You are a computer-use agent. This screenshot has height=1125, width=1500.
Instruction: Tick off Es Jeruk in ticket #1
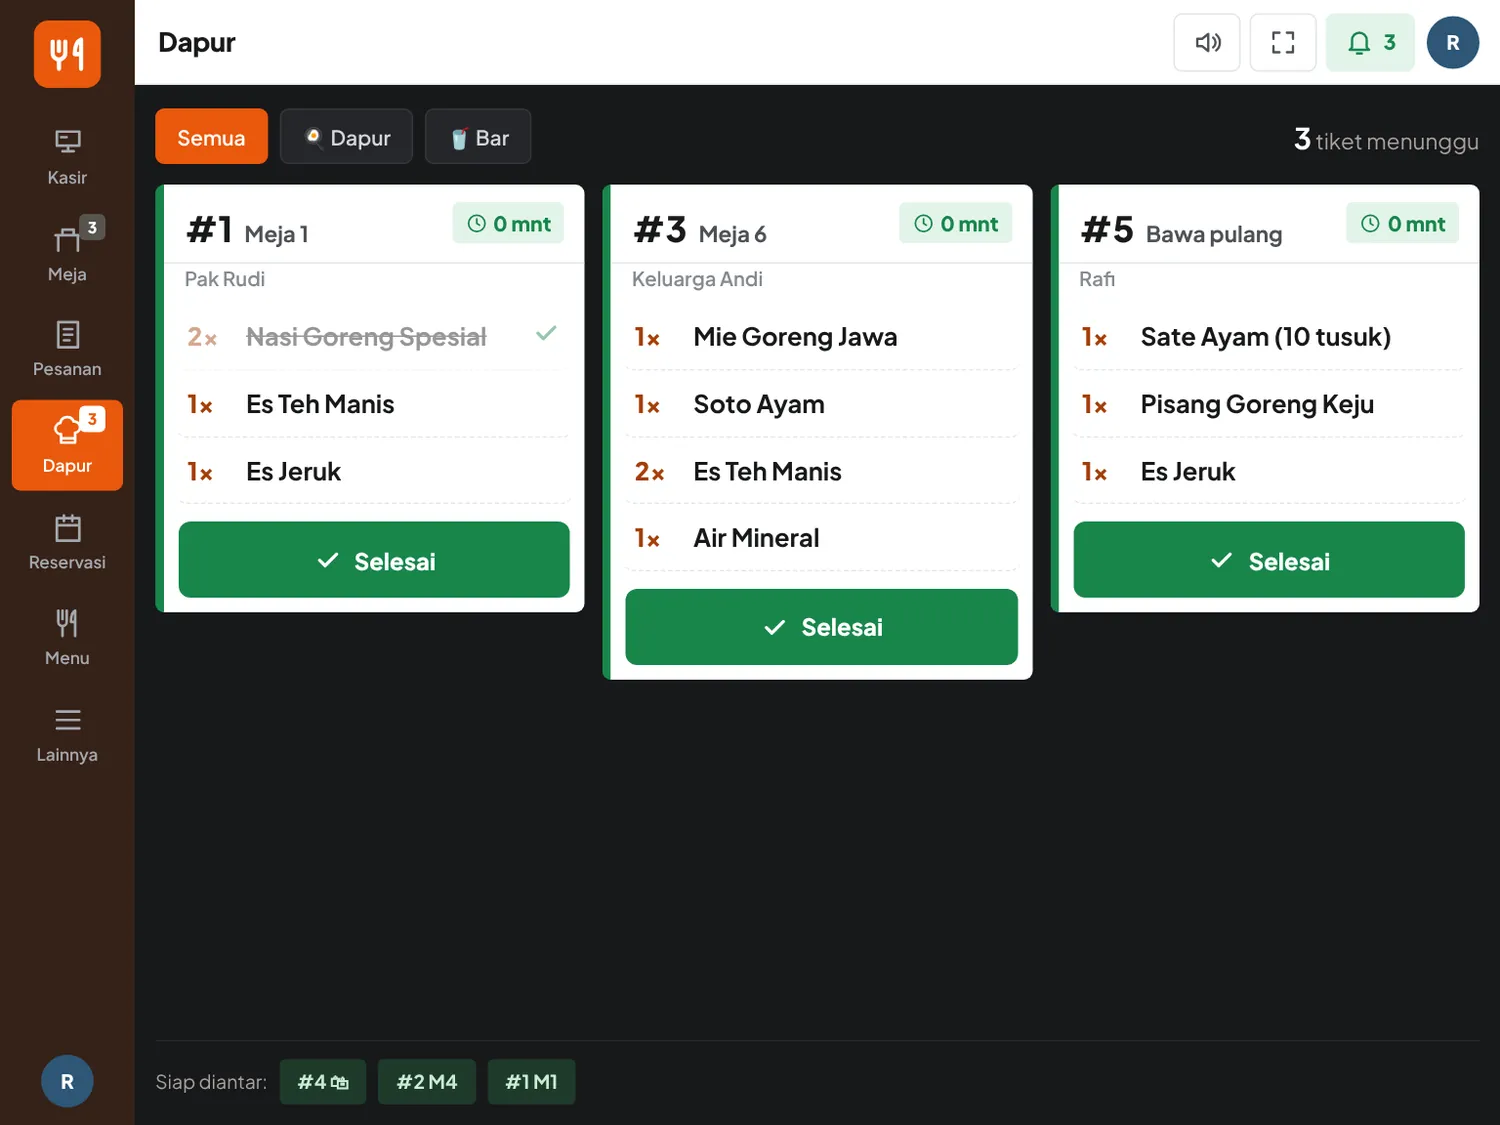pyautogui.click(x=374, y=471)
